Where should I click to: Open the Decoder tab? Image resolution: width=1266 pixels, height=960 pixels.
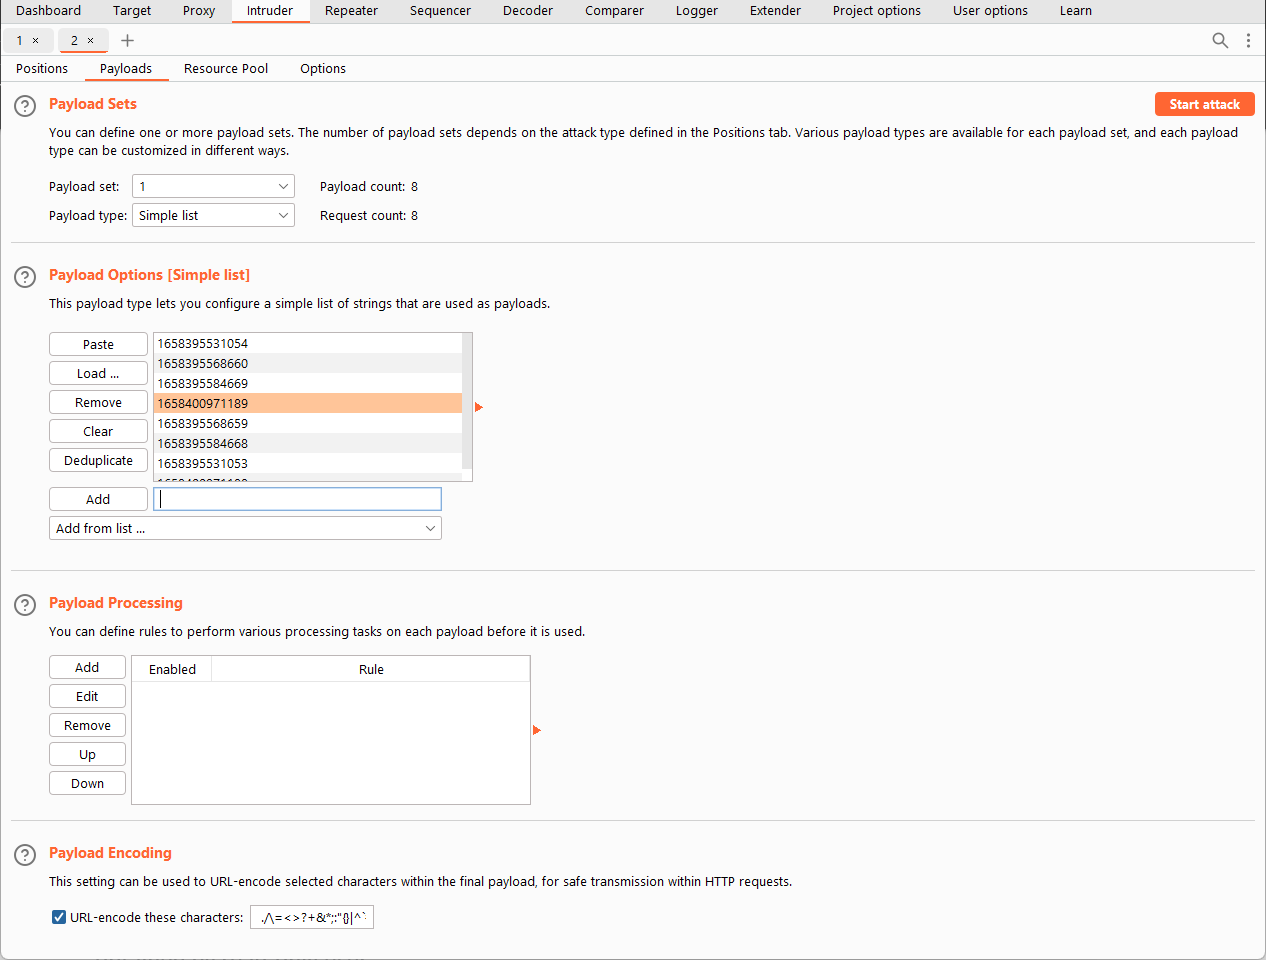coord(528,11)
